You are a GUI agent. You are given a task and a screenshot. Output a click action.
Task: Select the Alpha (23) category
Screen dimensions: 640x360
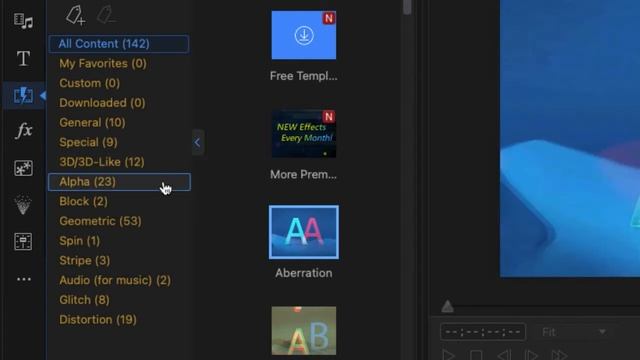pyautogui.click(x=119, y=182)
